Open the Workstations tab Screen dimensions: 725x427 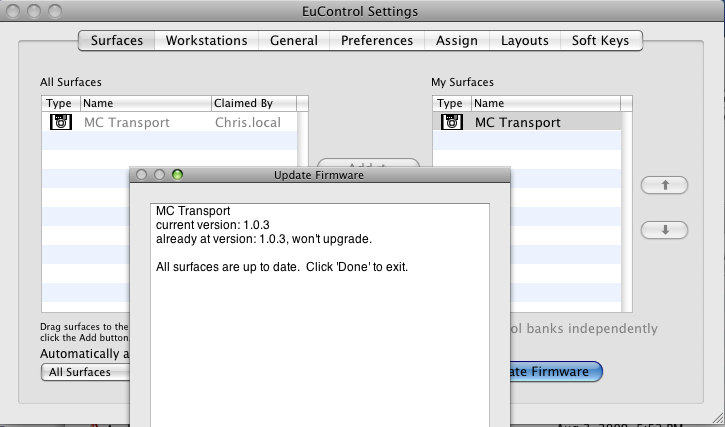click(206, 41)
